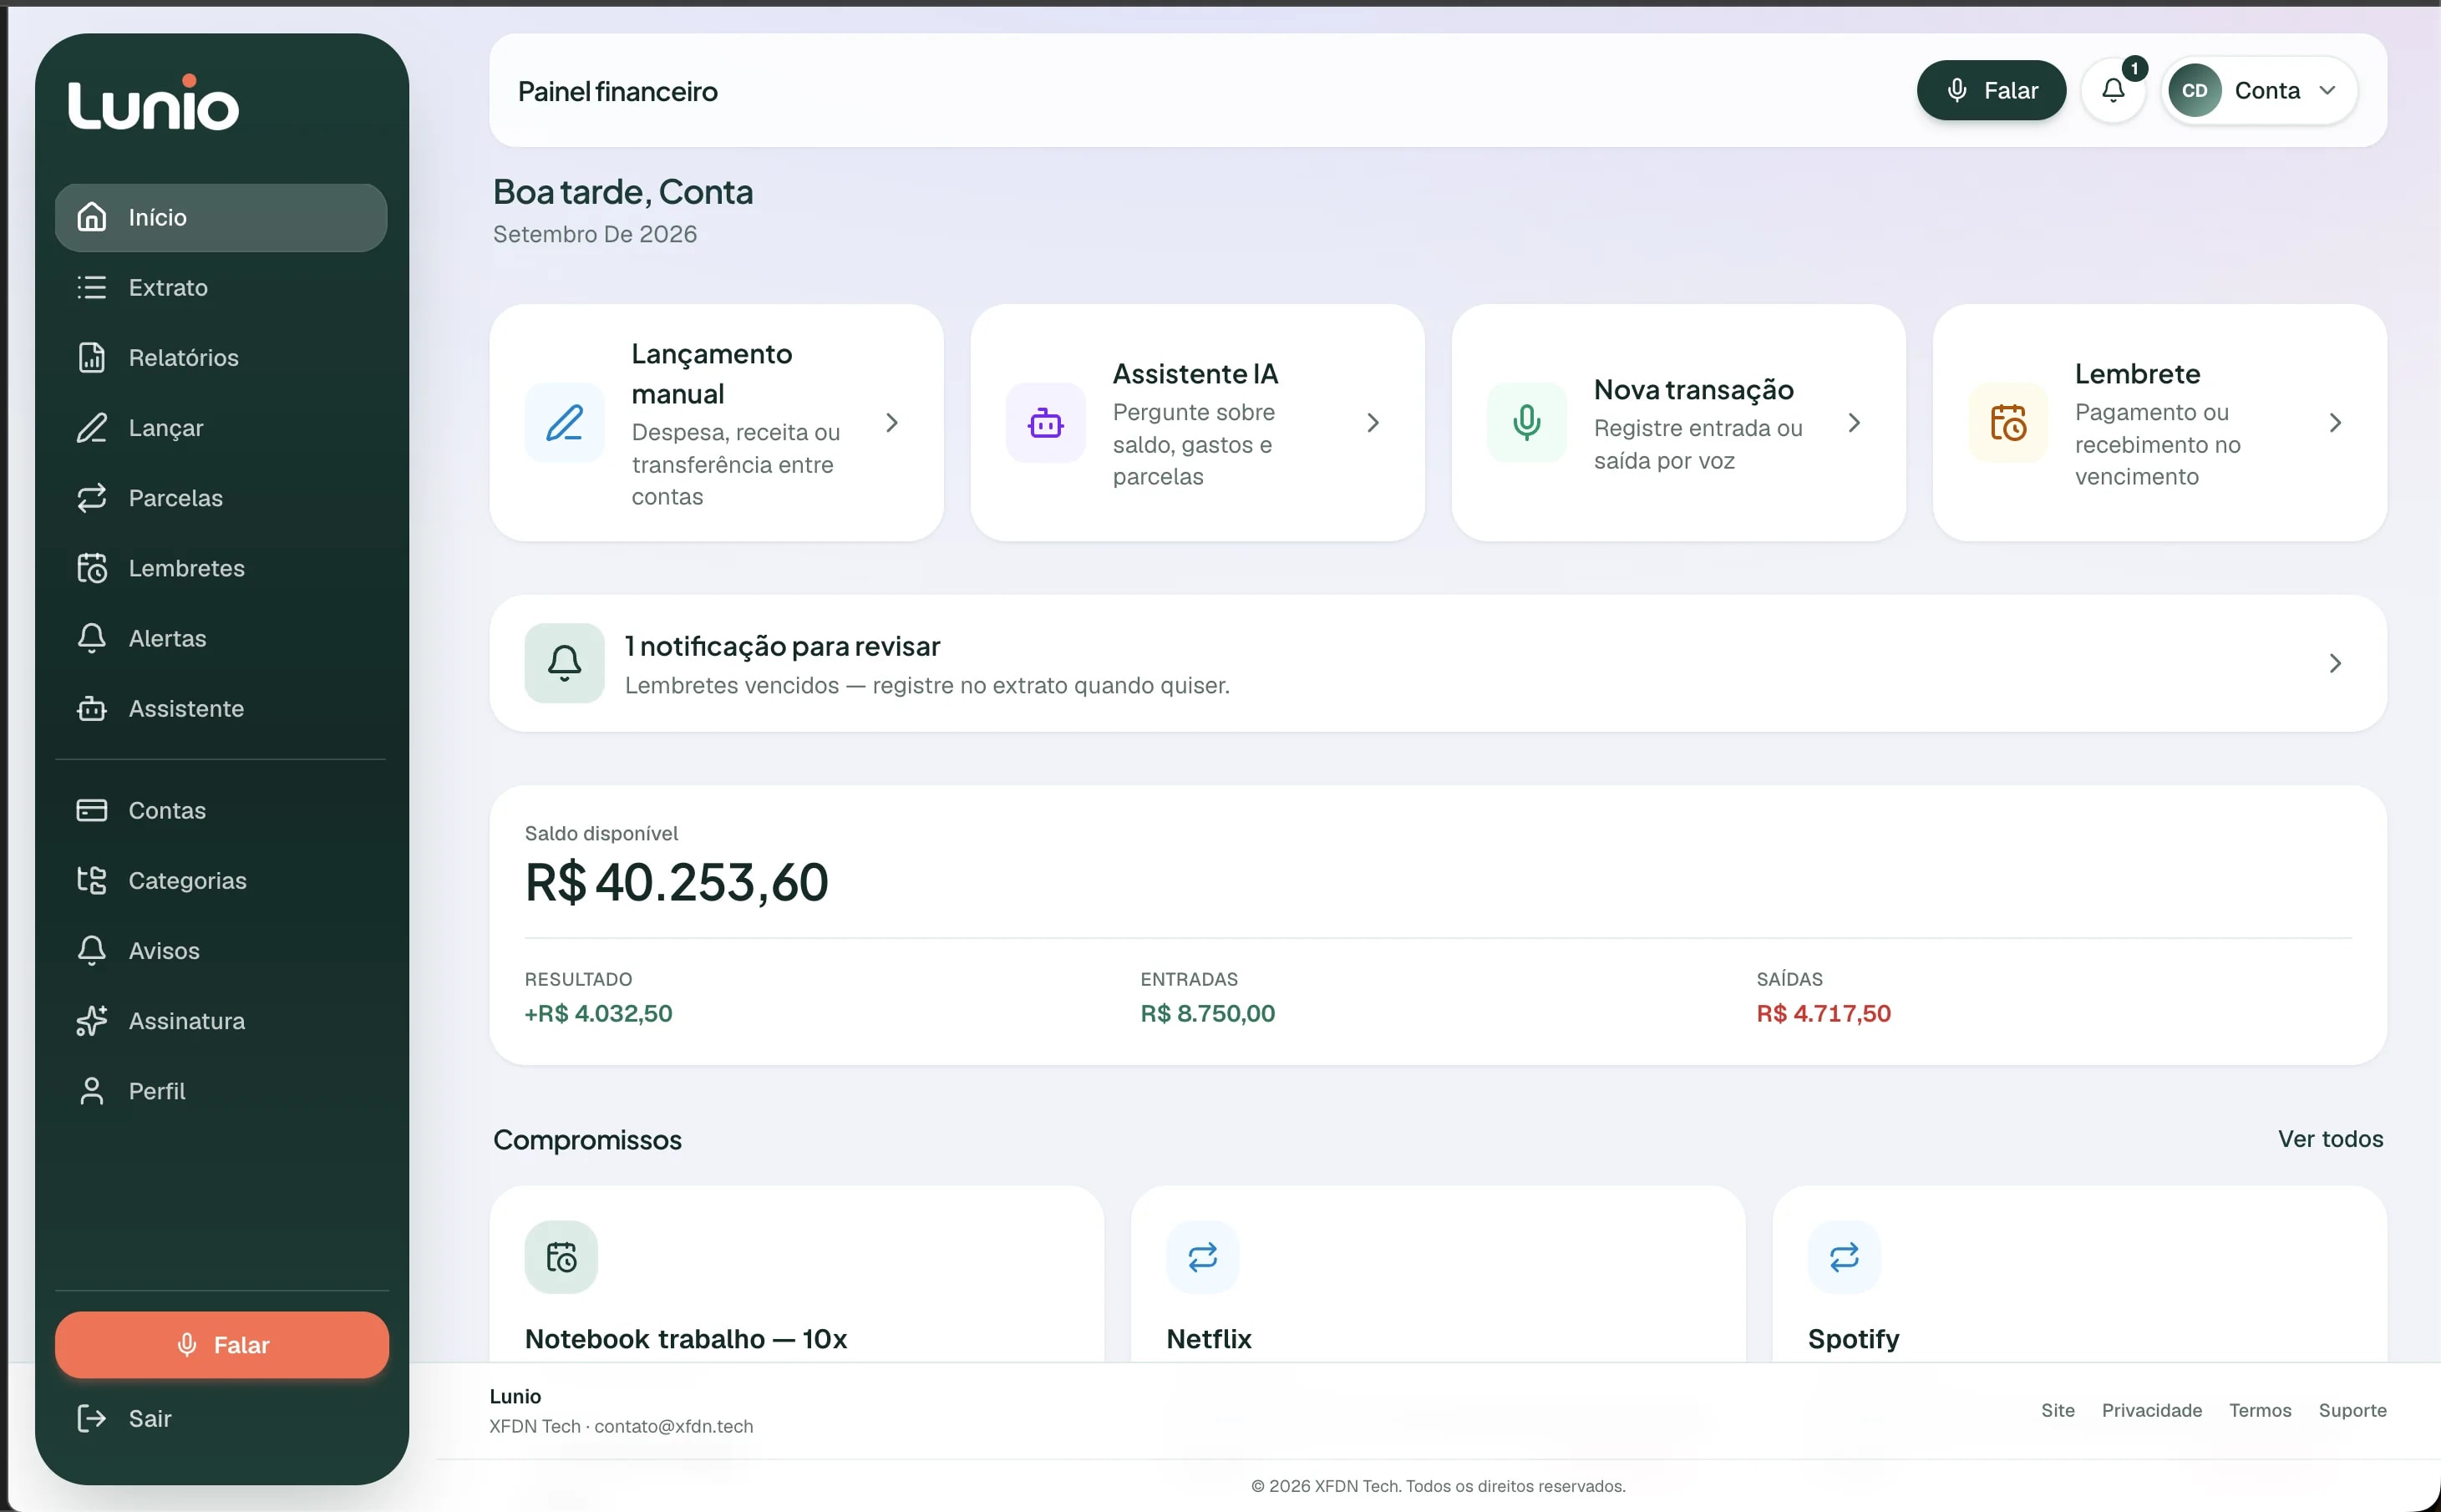Viewport: 2441px width, 1512px height.
Task: Click the person icon beside Perfil
Action: pyautogui.click(x=92, y=1091)
